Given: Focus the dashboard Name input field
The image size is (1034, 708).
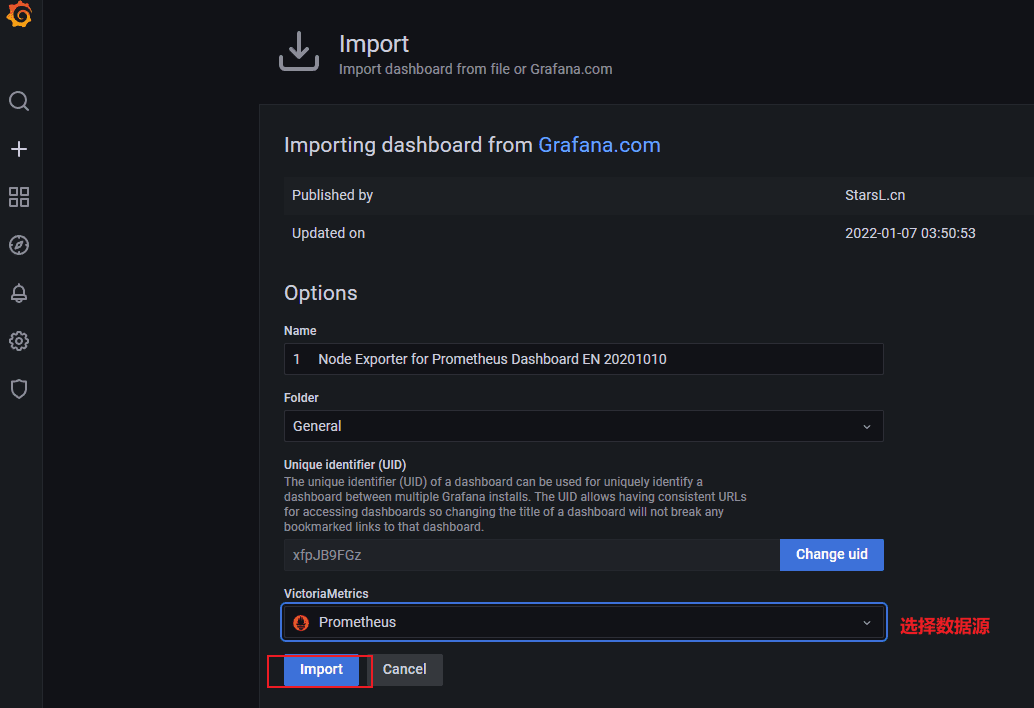Looking at the screenshot, I should 583,359.
